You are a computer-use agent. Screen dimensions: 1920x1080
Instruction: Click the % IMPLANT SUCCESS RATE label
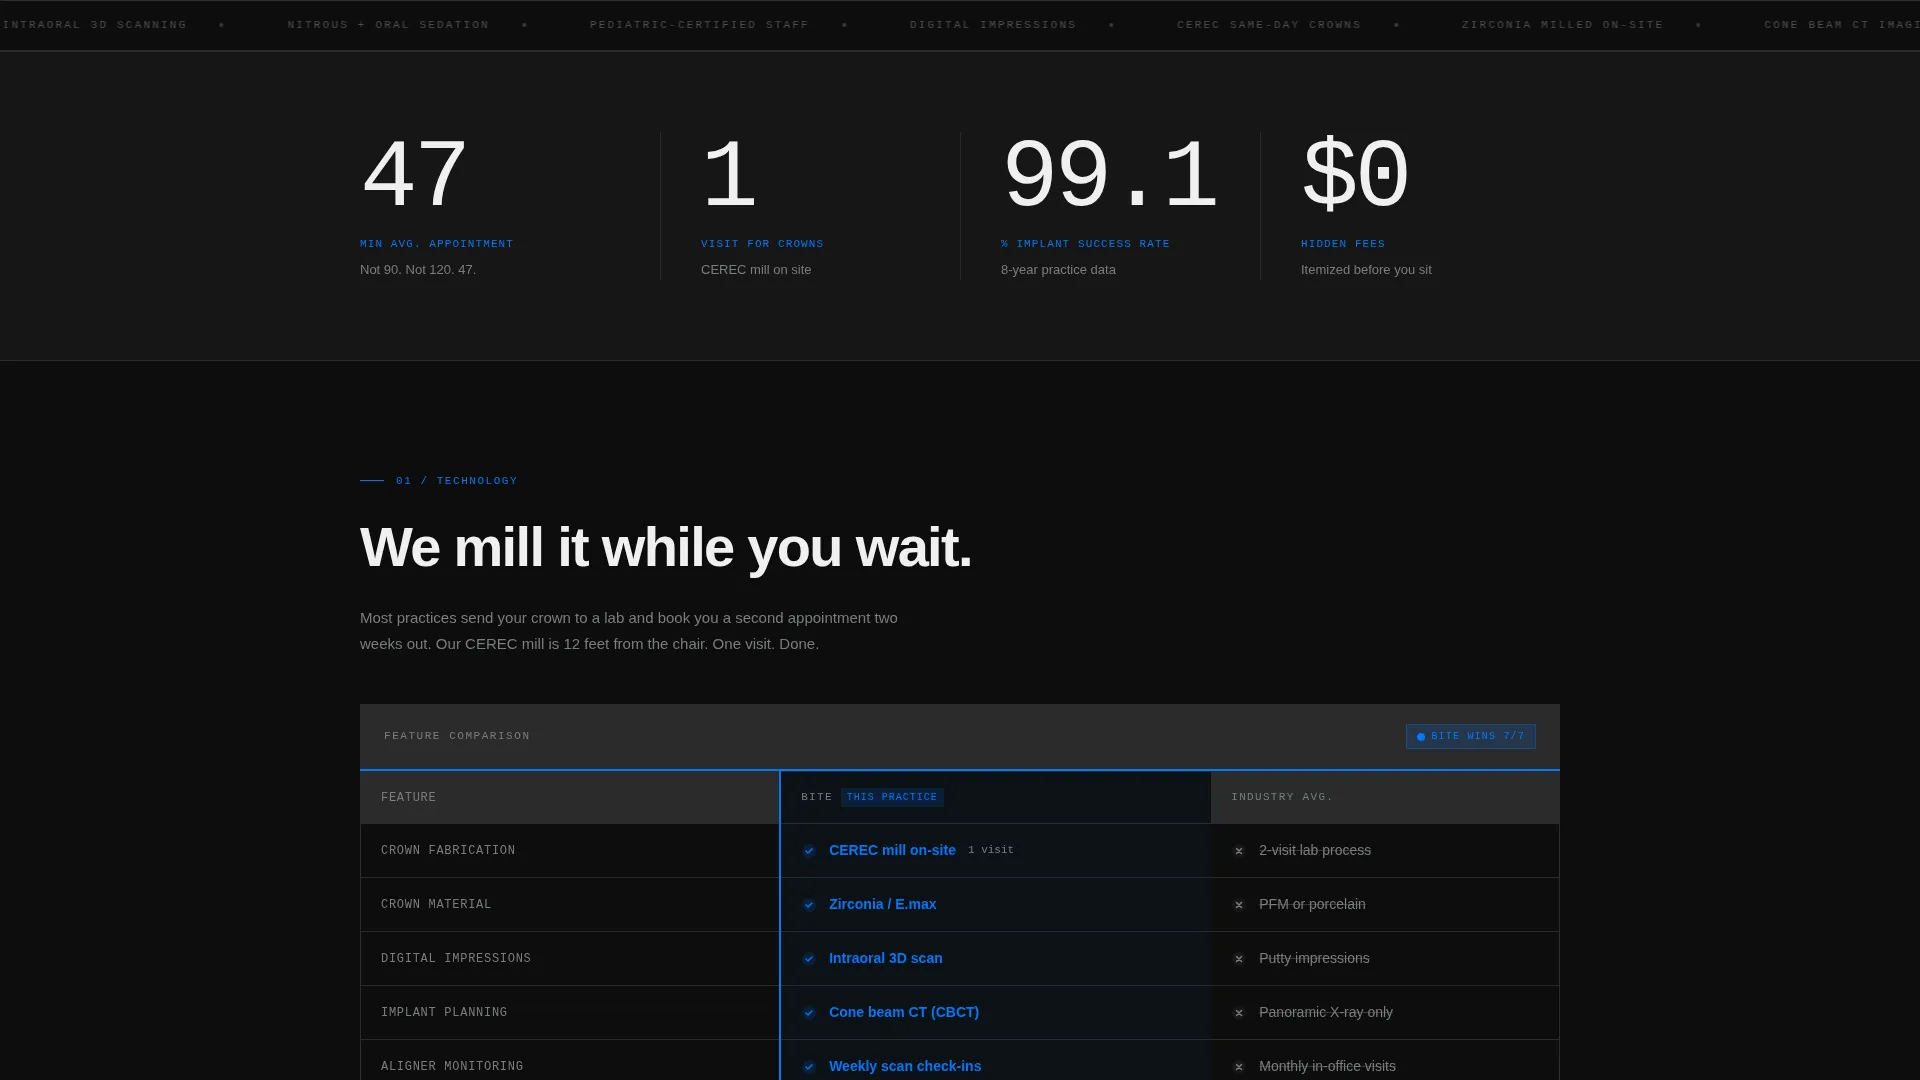pyautogui.click(x=1085, y=244)
